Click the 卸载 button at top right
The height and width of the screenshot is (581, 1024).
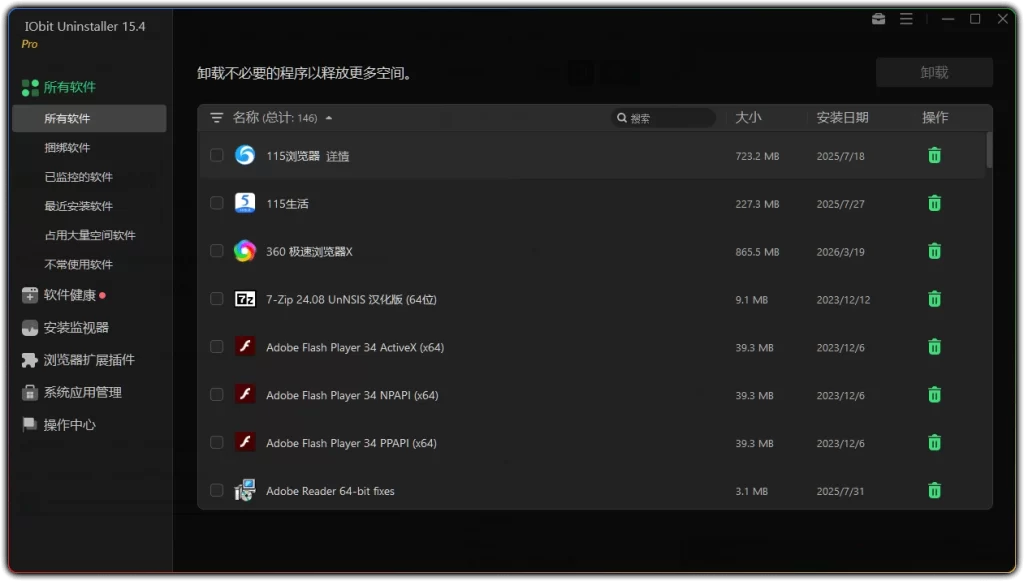[x=934, y=72]
